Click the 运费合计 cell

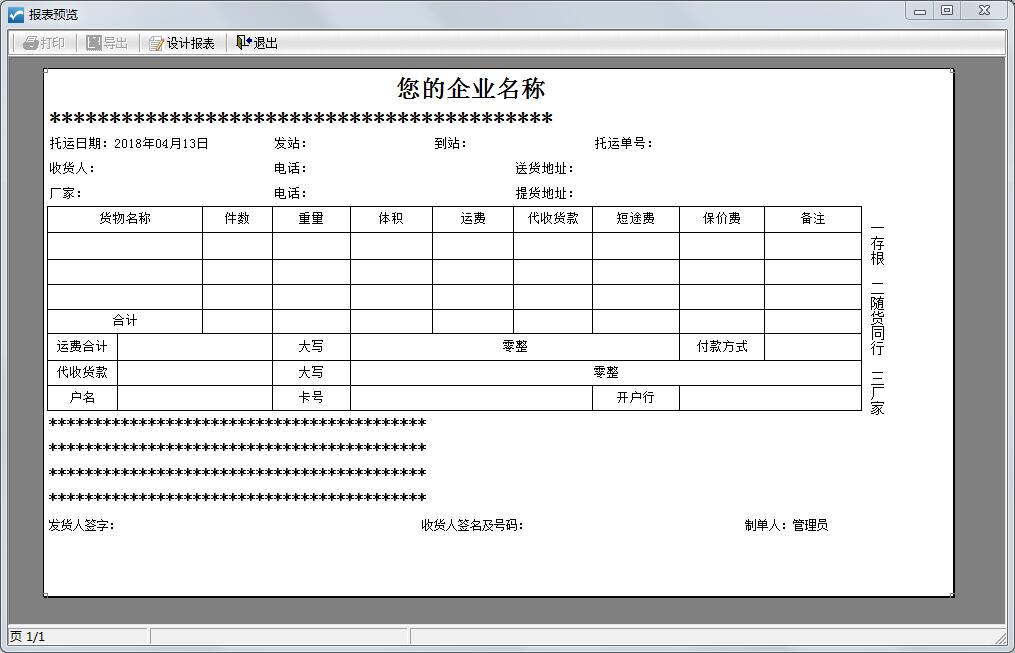point(82,347)
